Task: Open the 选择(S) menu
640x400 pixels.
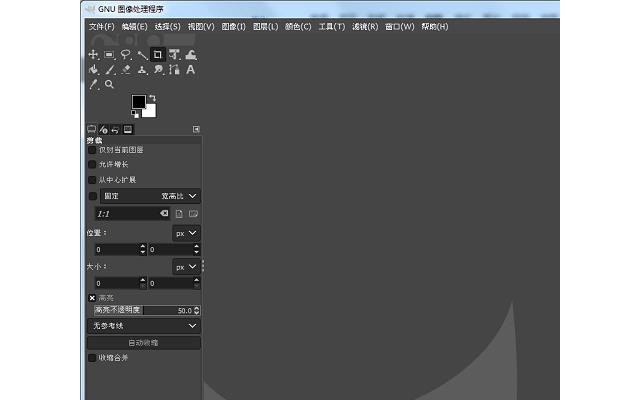Action: click(x=167, y=27)
